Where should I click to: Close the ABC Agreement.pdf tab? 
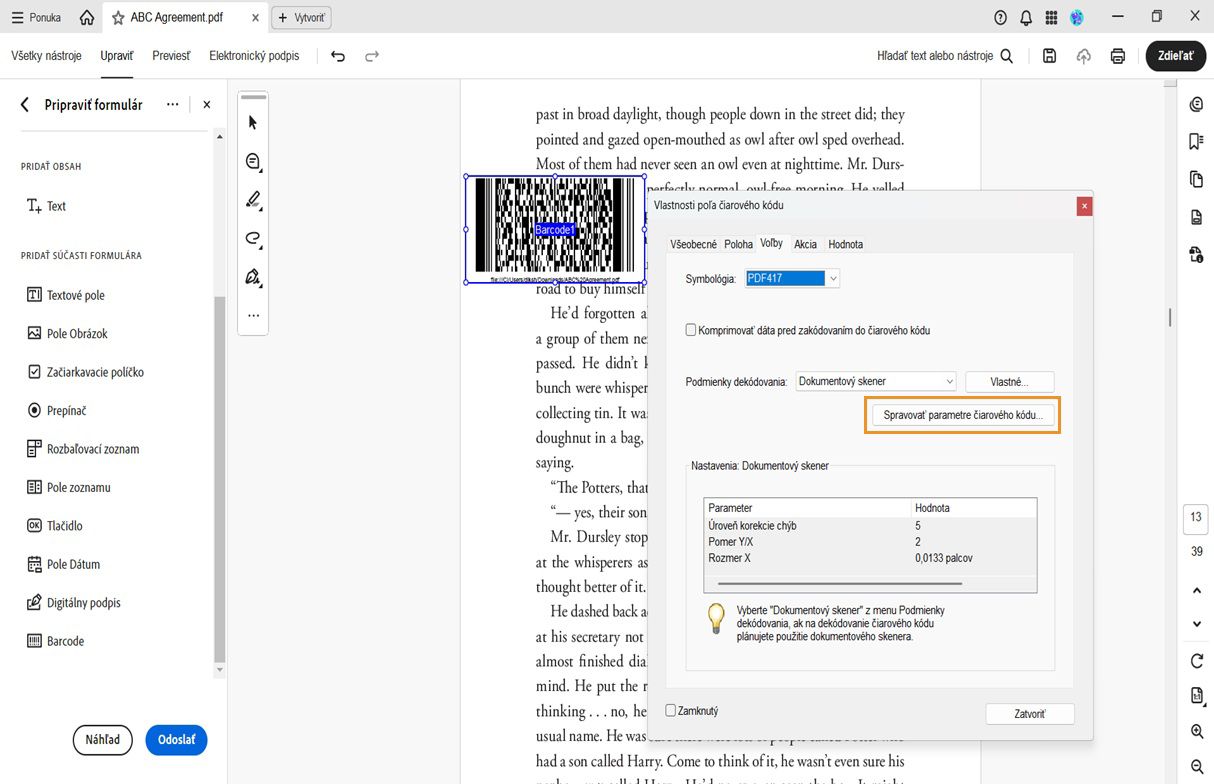tap(255, 18)
